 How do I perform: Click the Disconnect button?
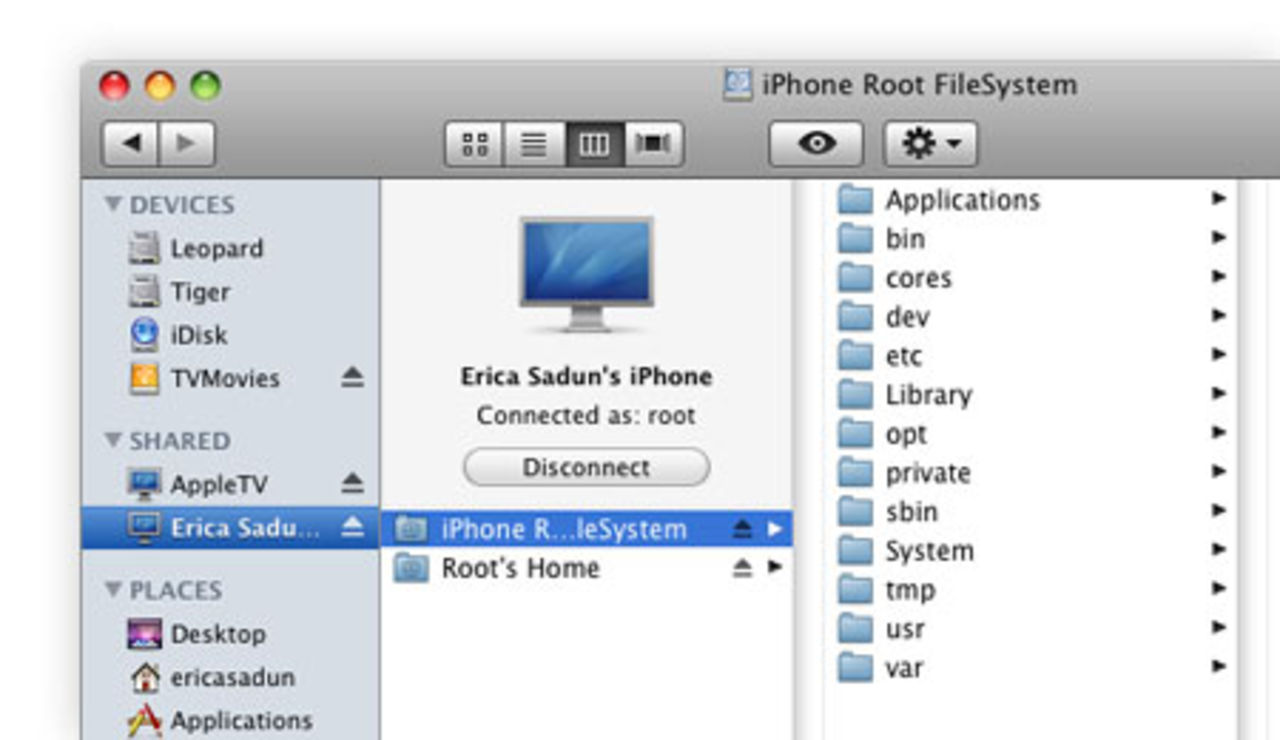tap(585, 467)
